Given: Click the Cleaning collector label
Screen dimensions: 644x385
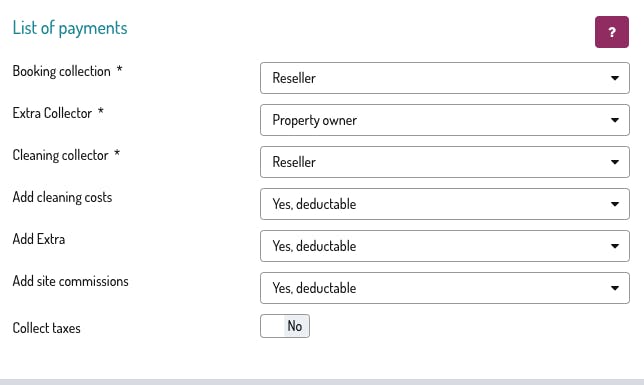Looking at the screenshot, I should (x=60, y=155).
